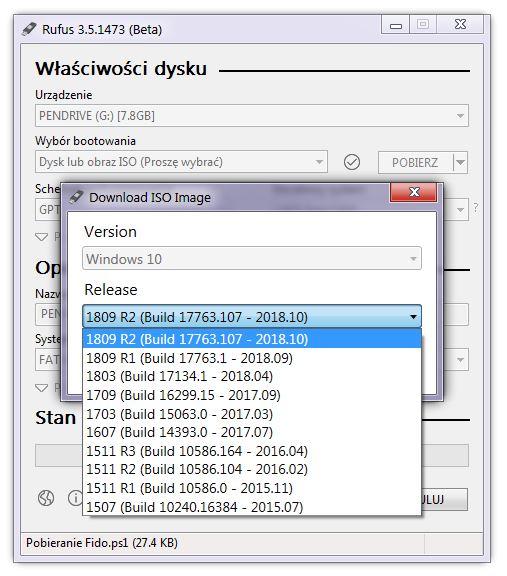Open the file system dropdown arrow behind dialog
The height and width of the screenshot is (576, 507).
460,360
